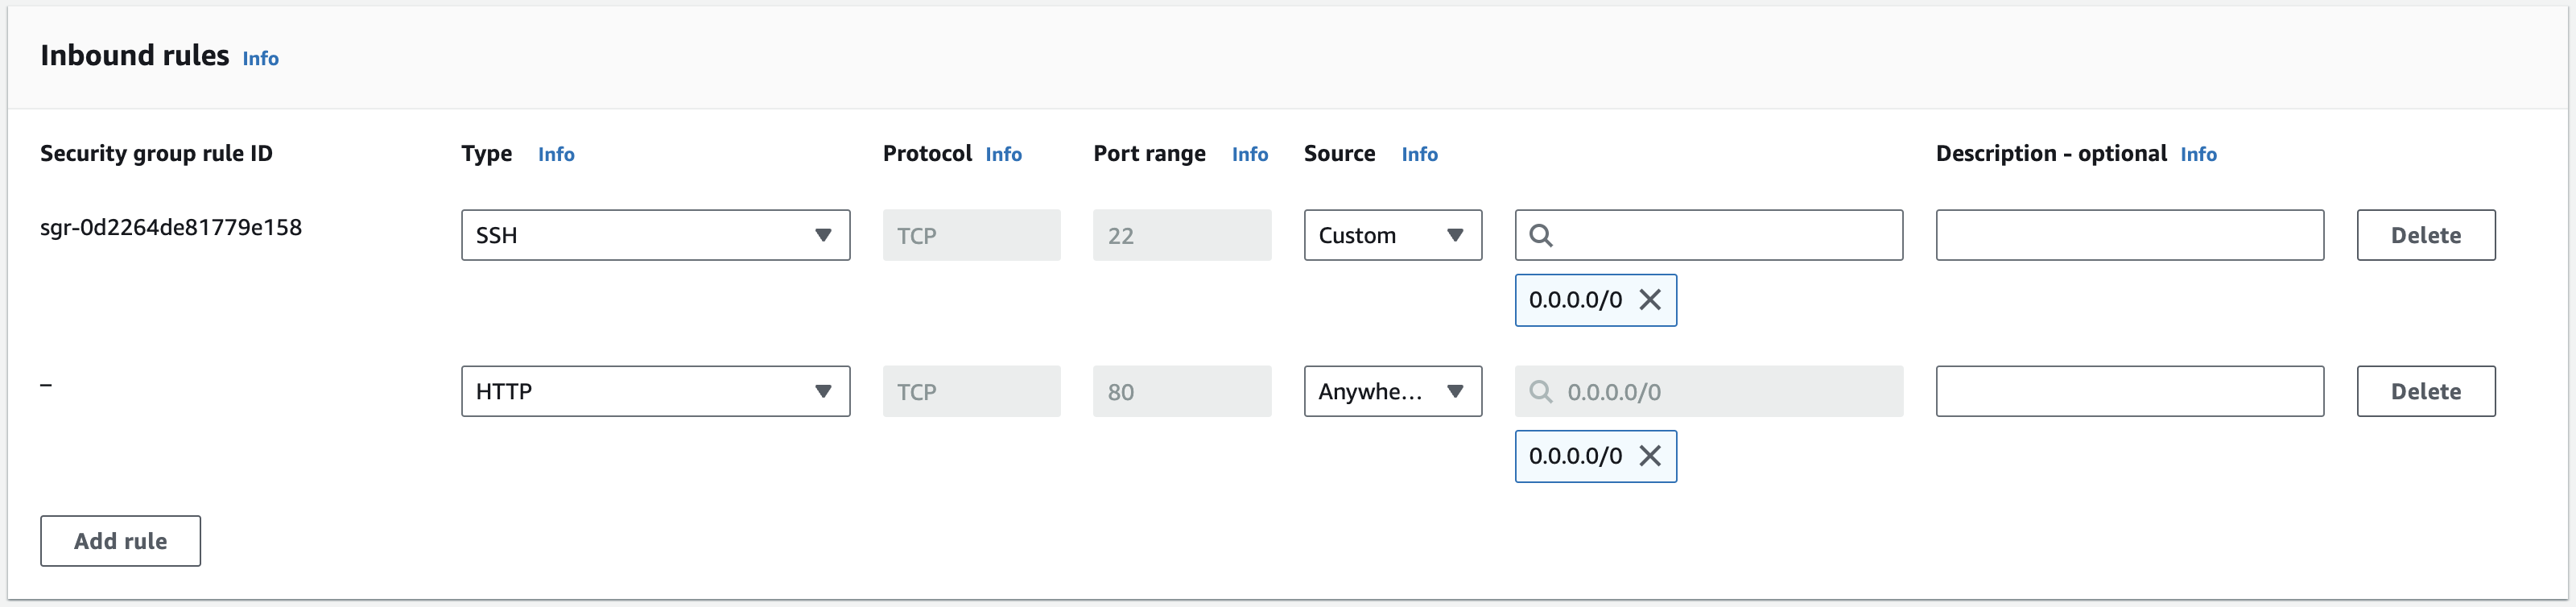Screen dimensions: 2576x607
Task: Open the HTTP type dropdown
Action: click(x=655, y=392)
